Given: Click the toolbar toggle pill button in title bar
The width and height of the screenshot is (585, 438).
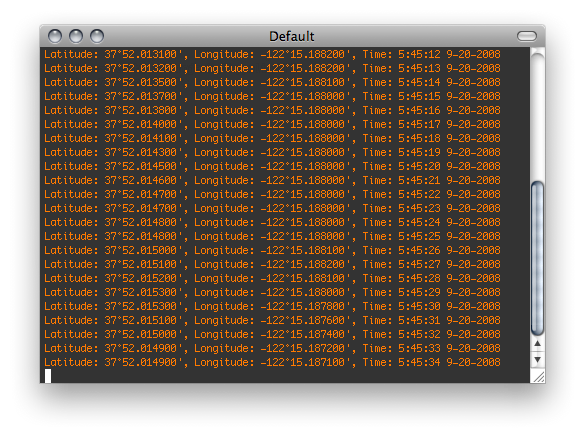Looking at the screenshot, I should (x=526, y=36).
